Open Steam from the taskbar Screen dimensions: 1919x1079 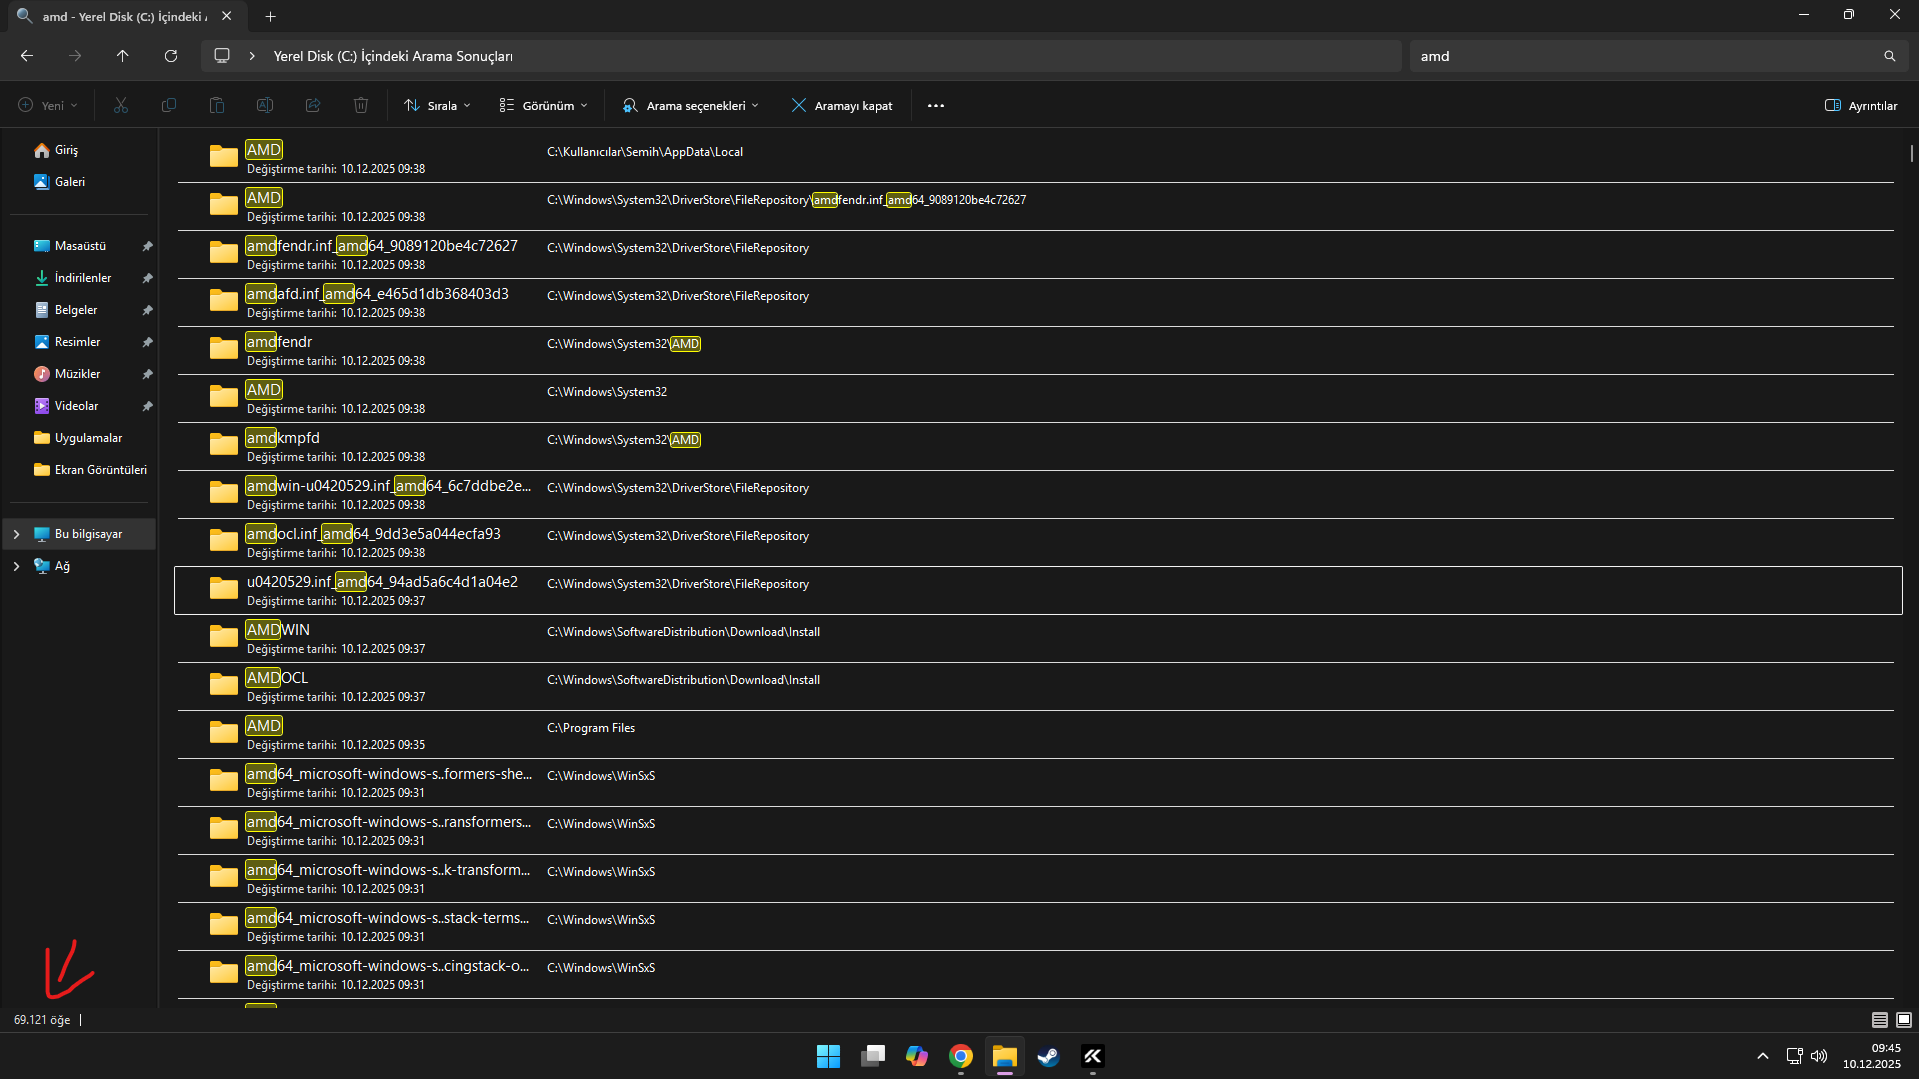(1049, 1056)
